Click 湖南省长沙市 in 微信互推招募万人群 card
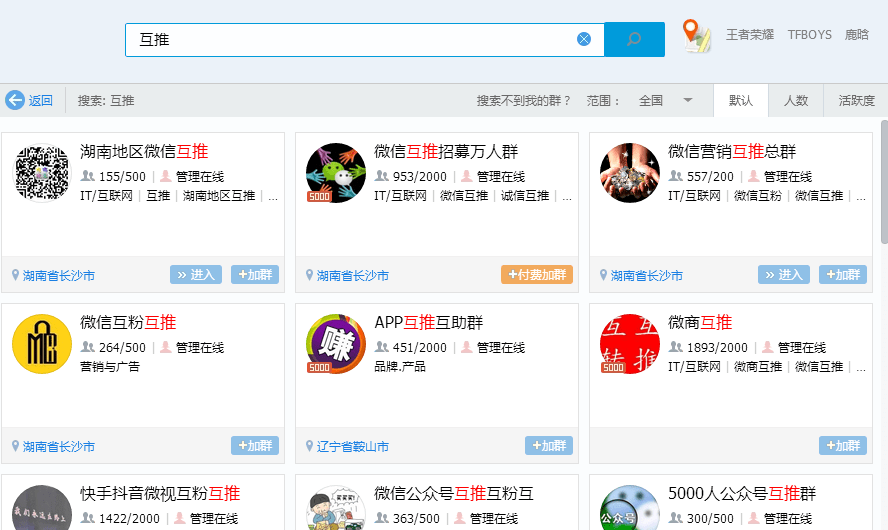 (353, 275)
